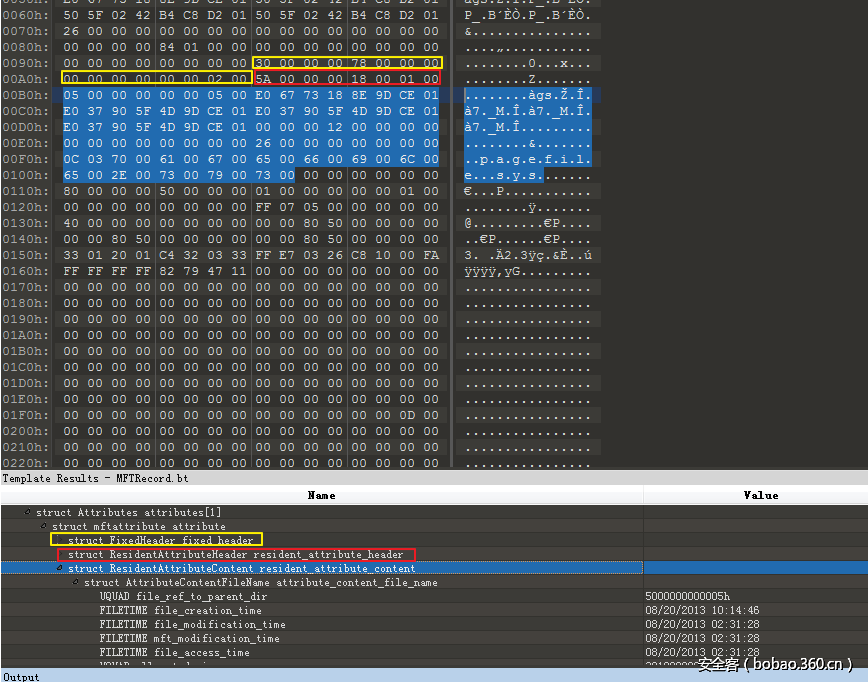
Task: Click the Value column header
Action: (760, 495)
